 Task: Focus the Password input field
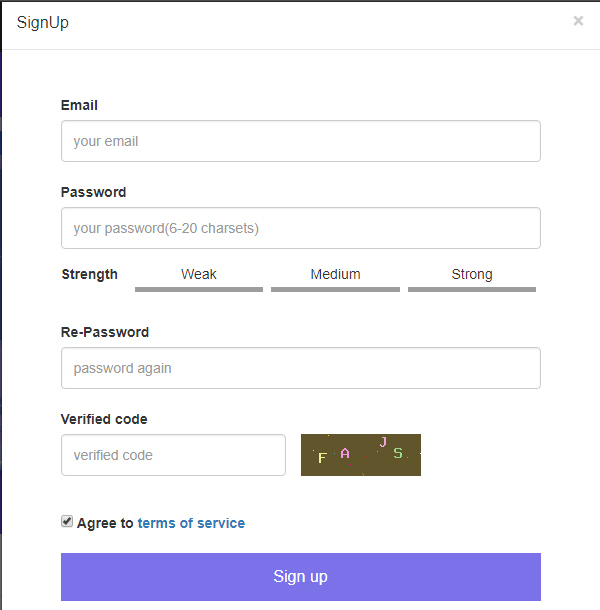(300, 228)
